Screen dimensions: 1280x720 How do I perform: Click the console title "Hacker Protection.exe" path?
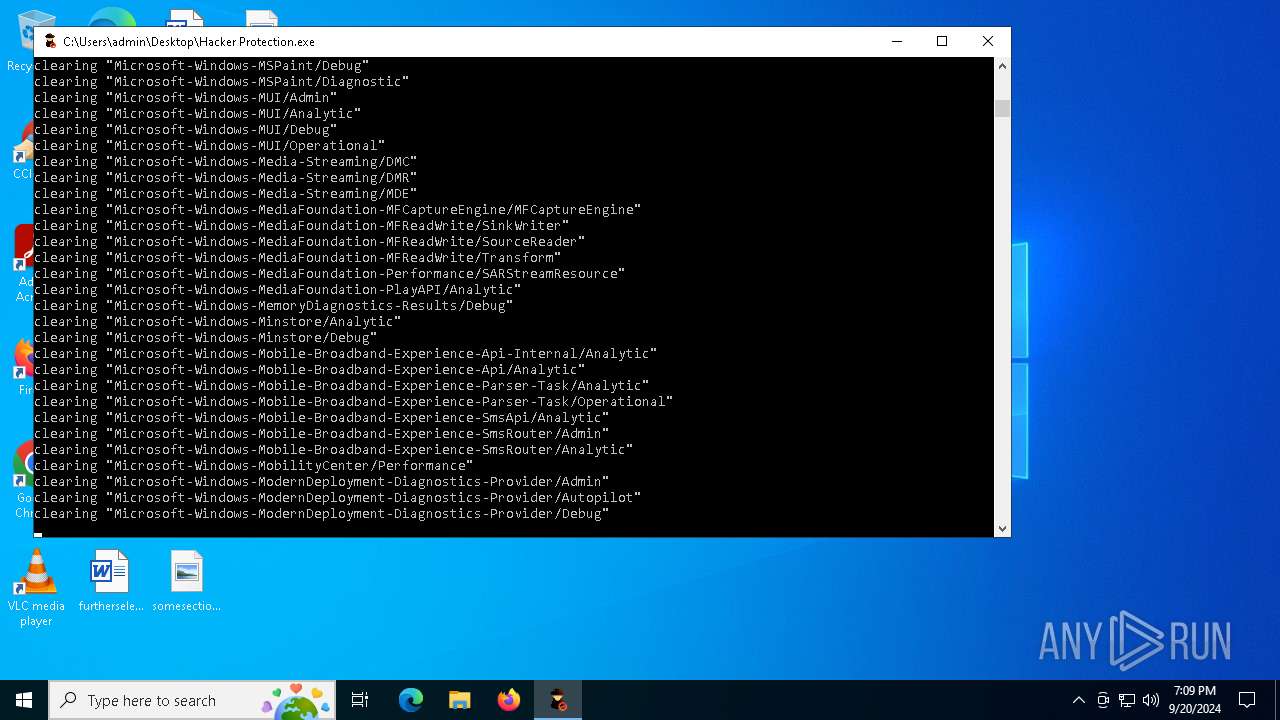point(189,42)
